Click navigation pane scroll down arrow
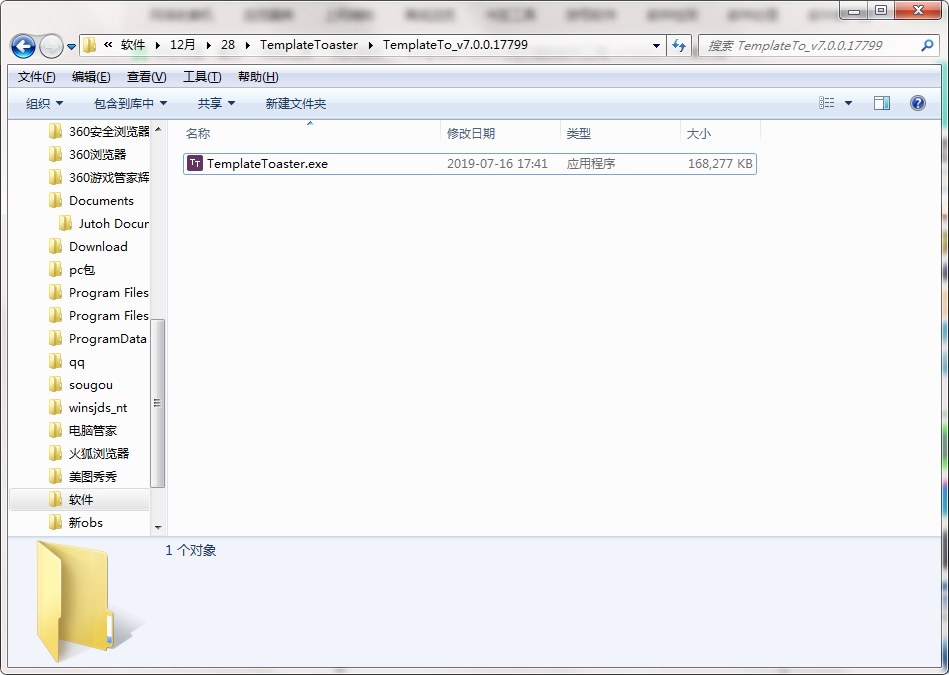This screenshot has width=949, height=675. [x=158, y=527]
